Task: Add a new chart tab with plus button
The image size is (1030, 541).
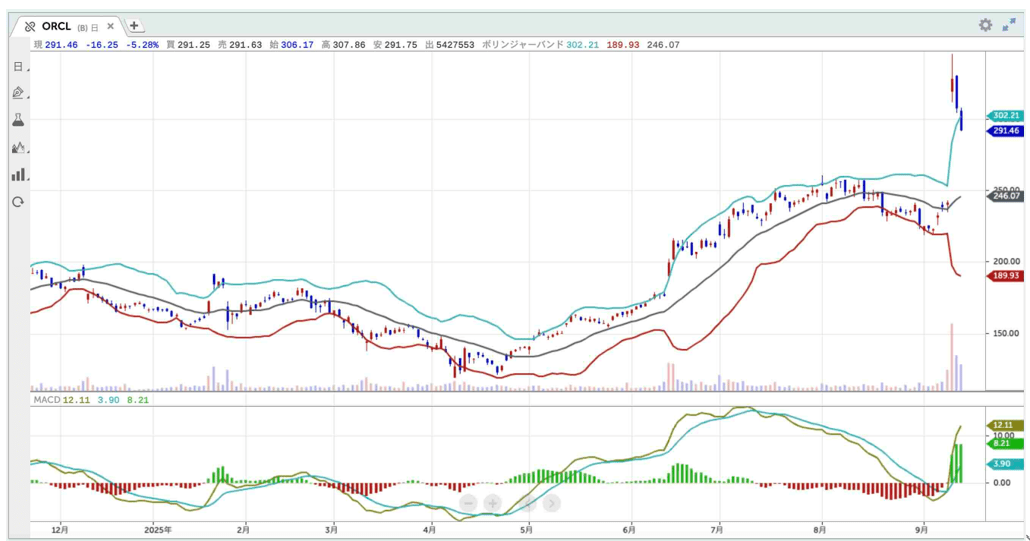Action: [134, 26]
